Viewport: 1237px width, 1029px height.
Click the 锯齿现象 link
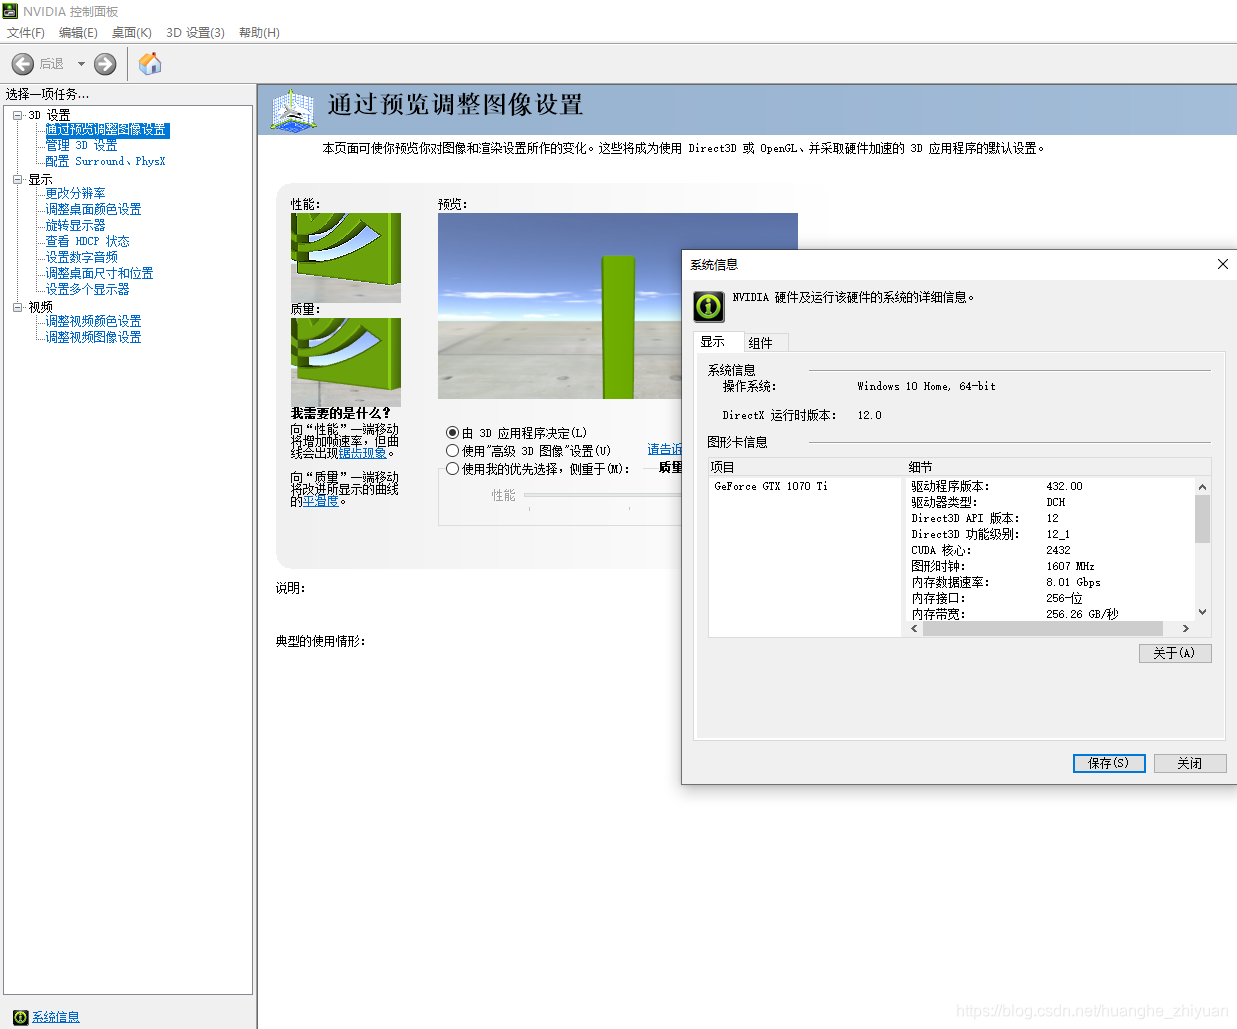(x=362, y=453)
